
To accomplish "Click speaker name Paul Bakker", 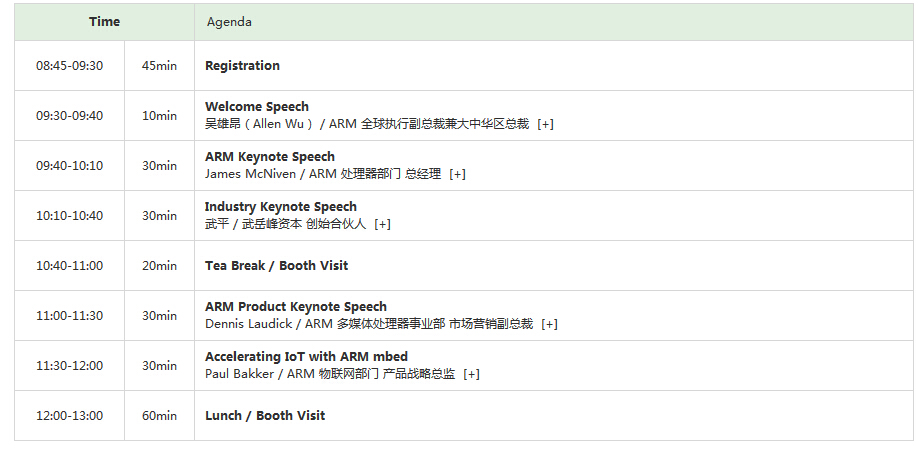I will (239, 374).
